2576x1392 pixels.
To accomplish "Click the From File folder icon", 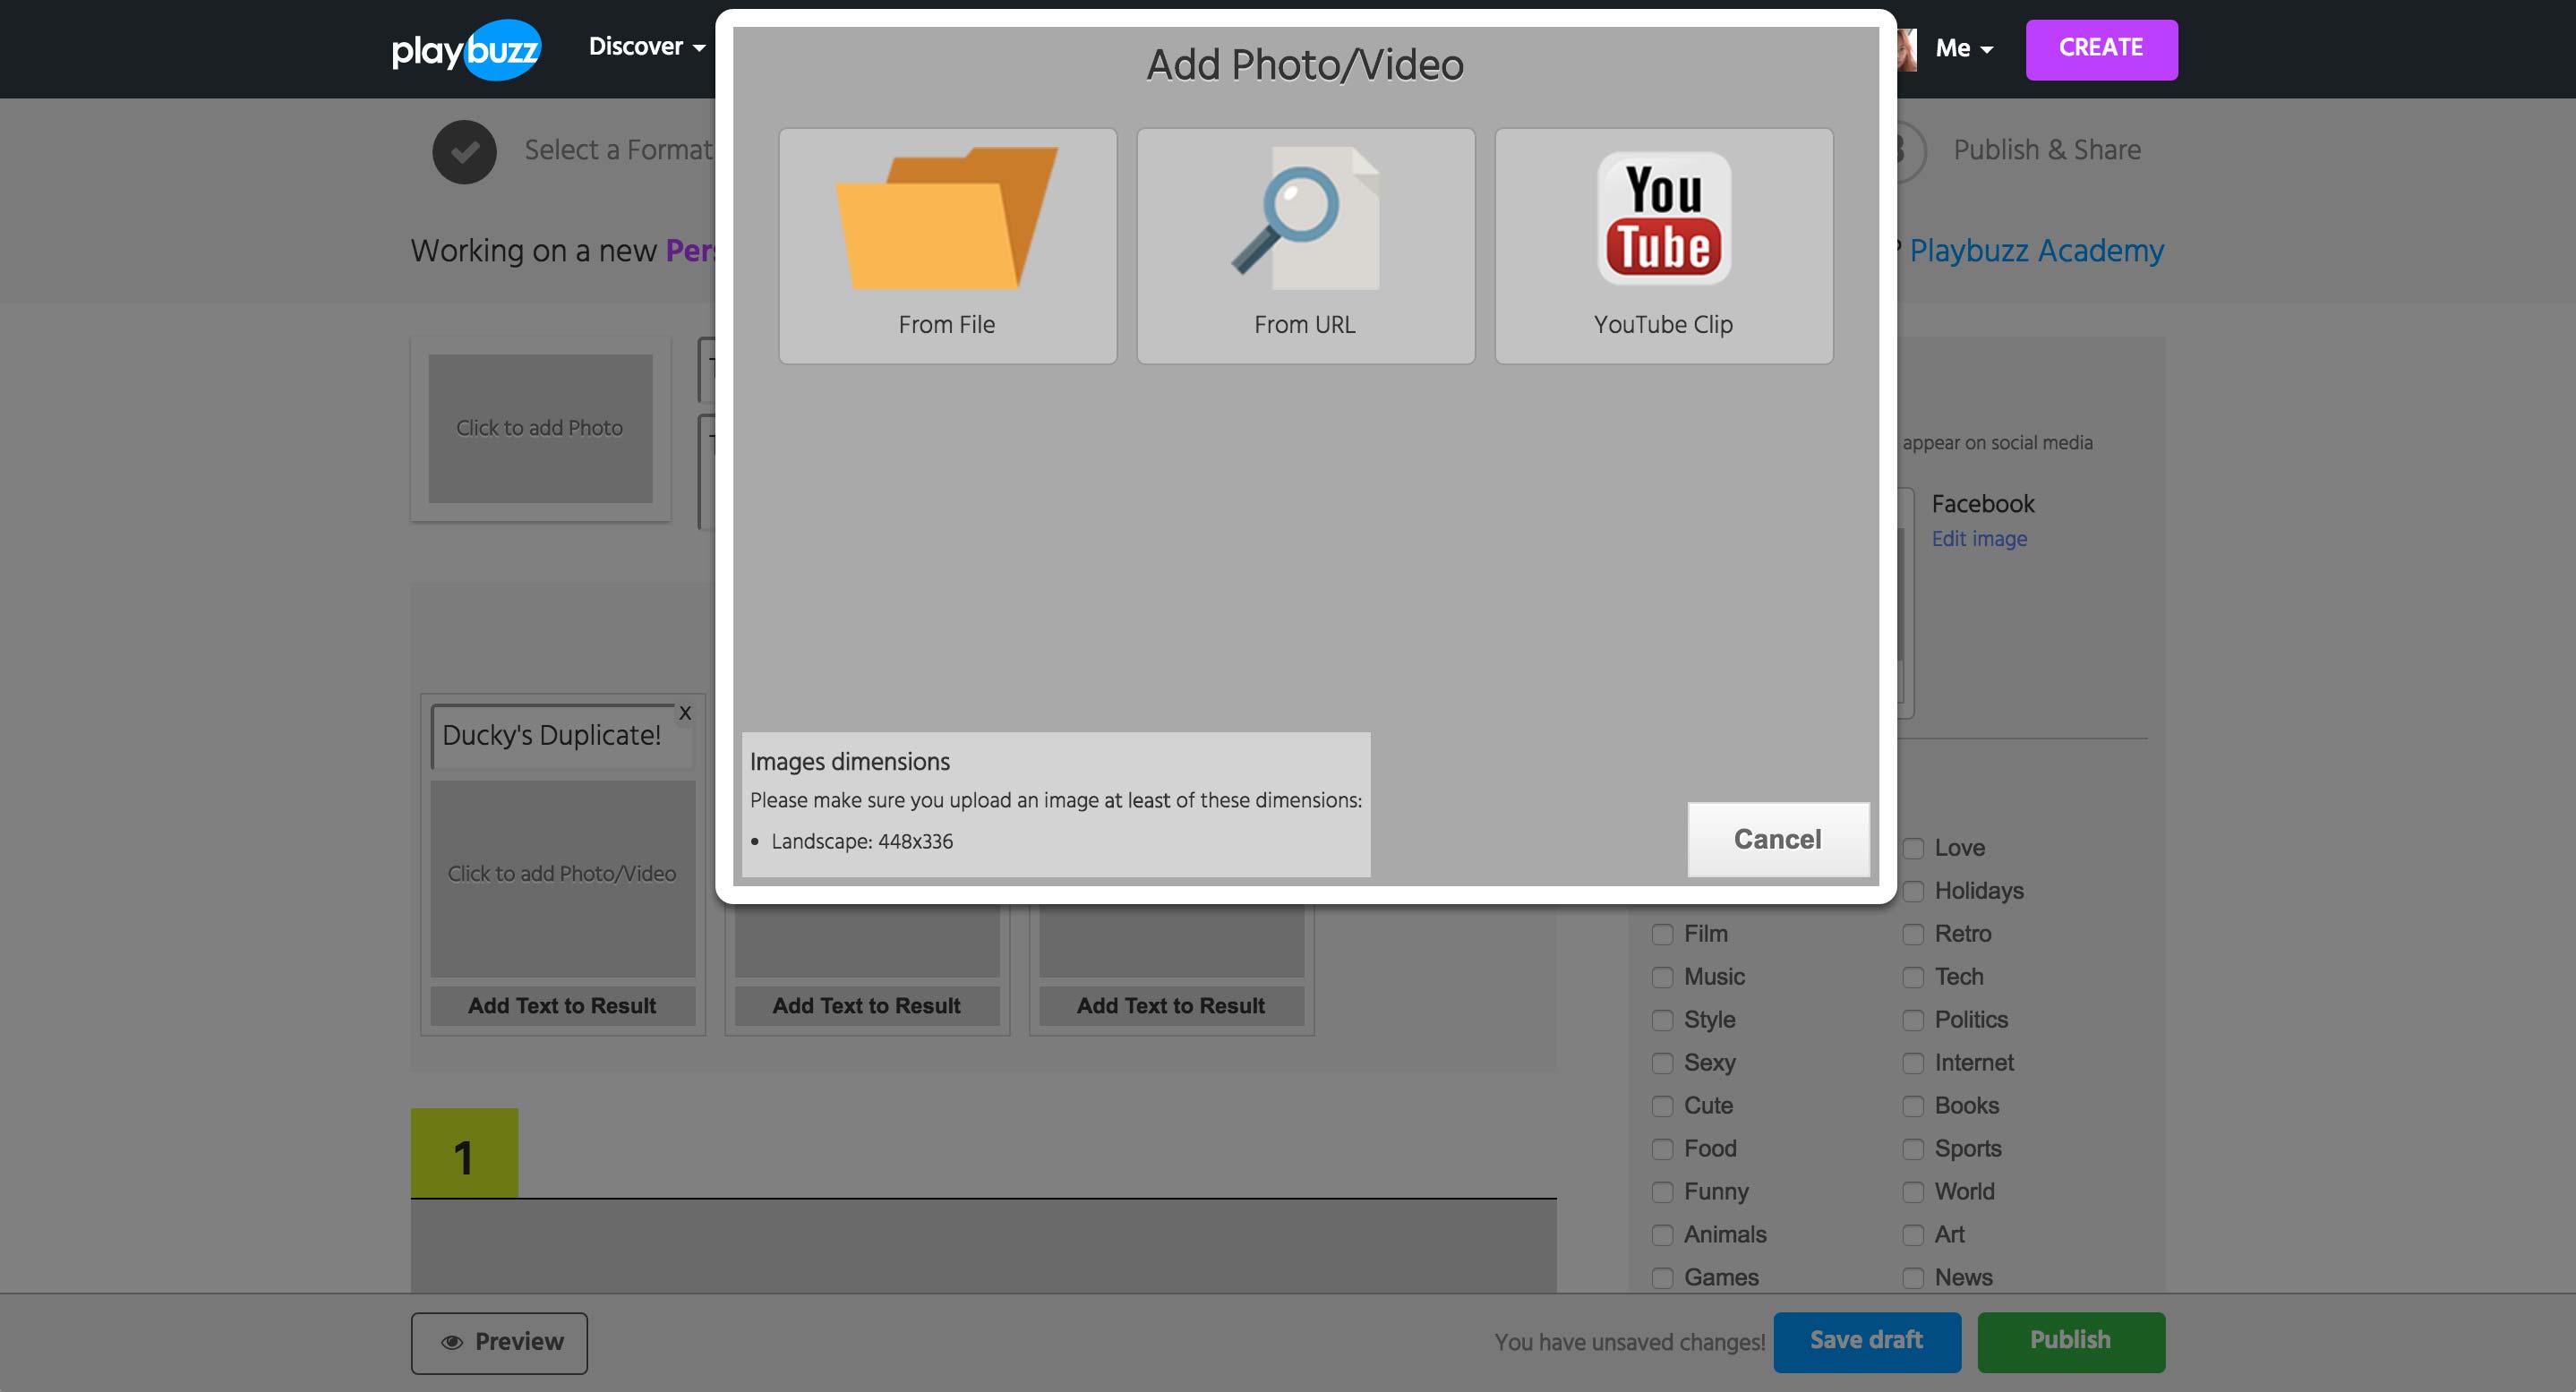I will (946, 220).
